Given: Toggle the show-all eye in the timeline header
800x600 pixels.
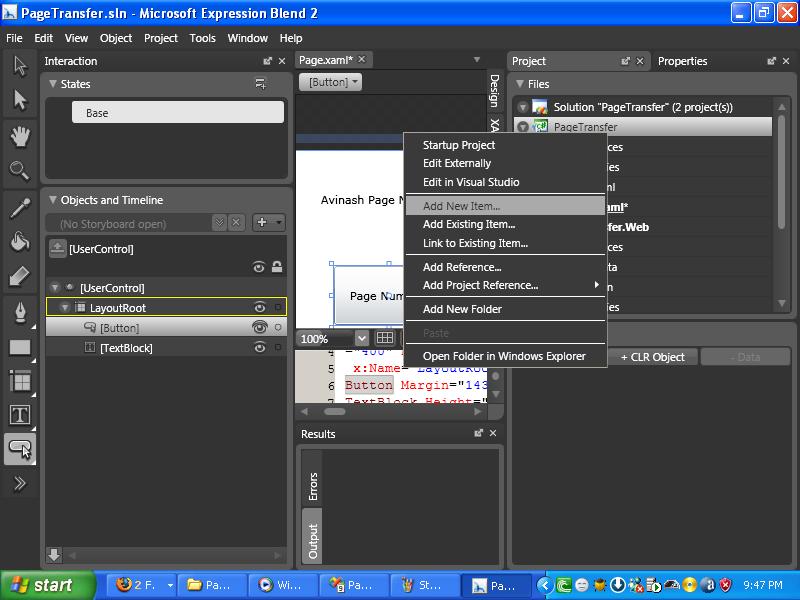Looking at the screenshot, I should click(x=259, y=267).
